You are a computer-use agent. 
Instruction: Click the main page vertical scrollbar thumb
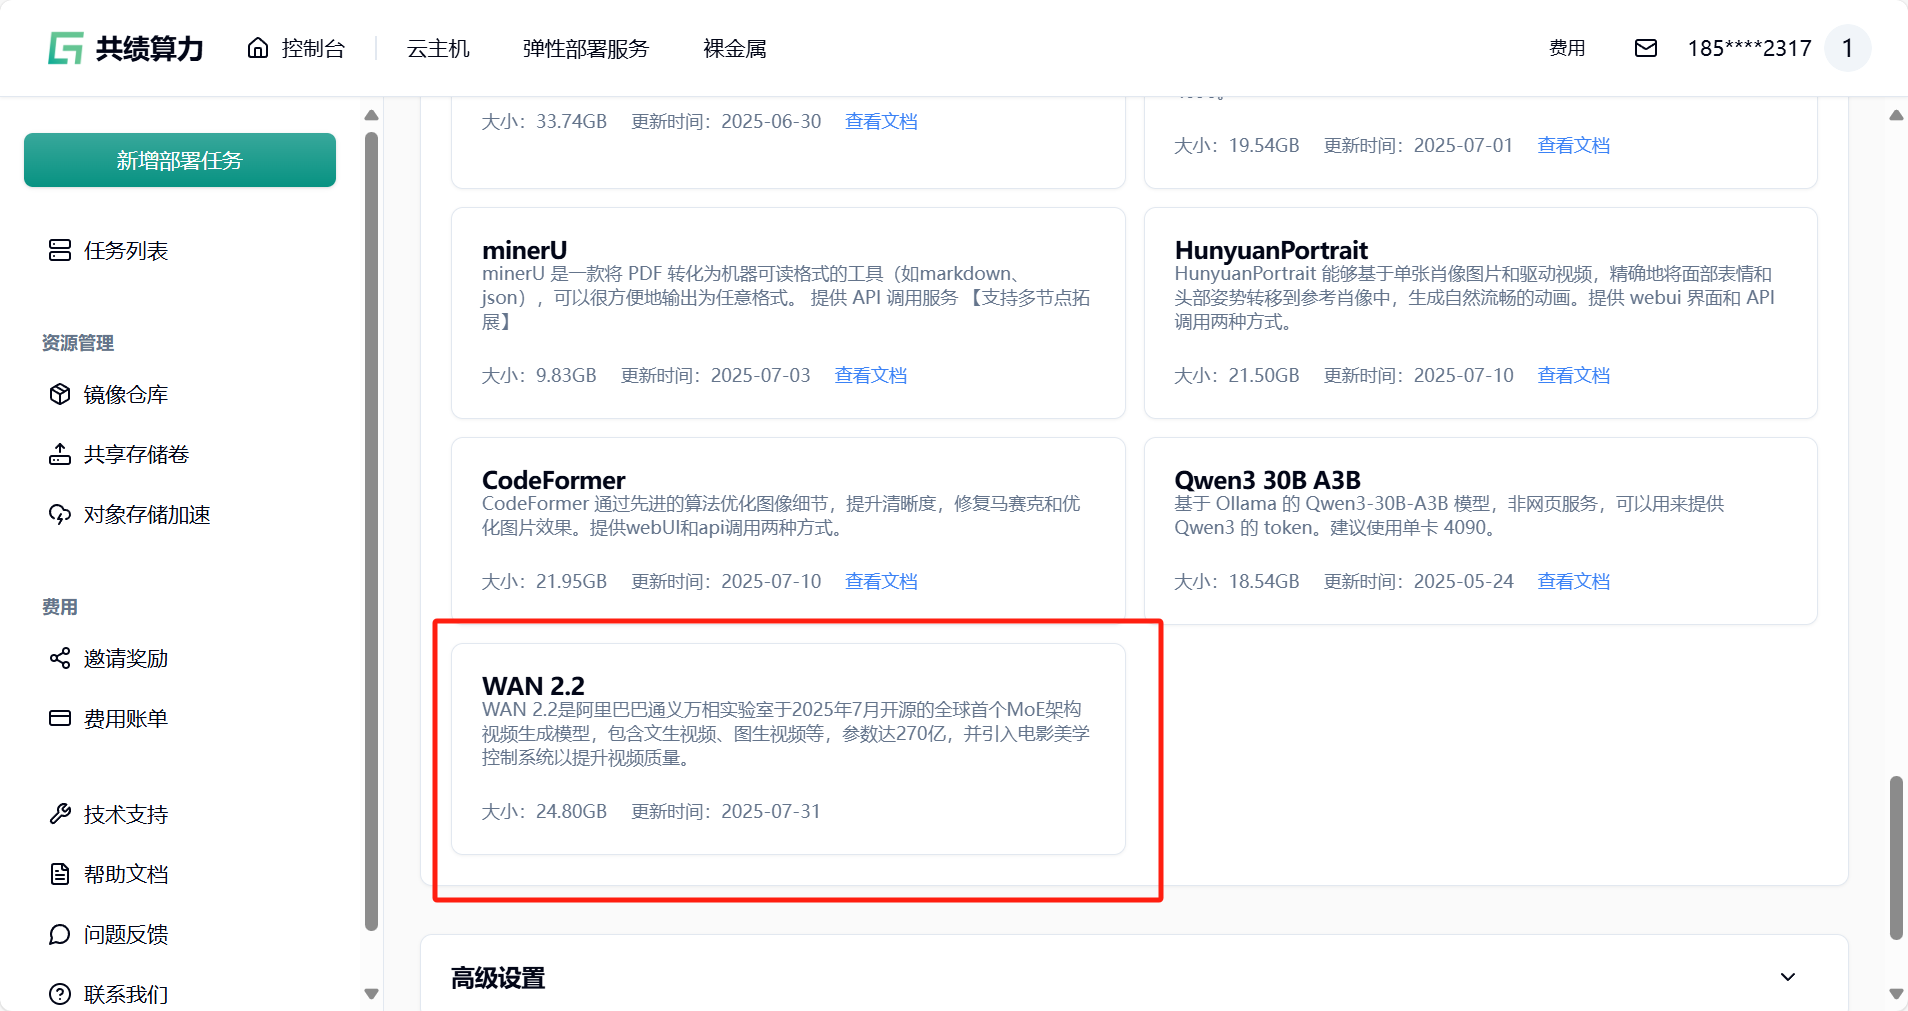[1895, 857]
